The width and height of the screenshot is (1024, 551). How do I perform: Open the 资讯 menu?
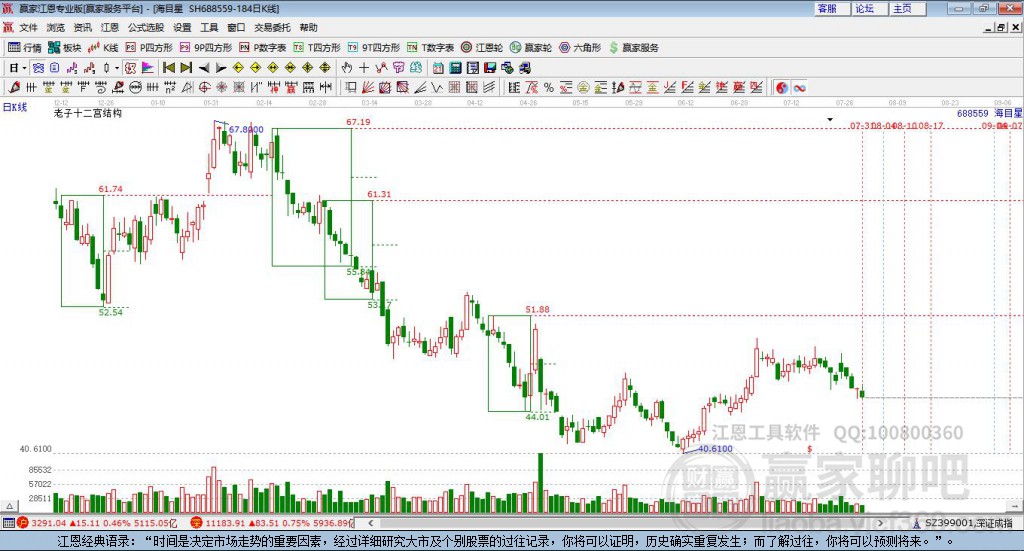(82, 27)
